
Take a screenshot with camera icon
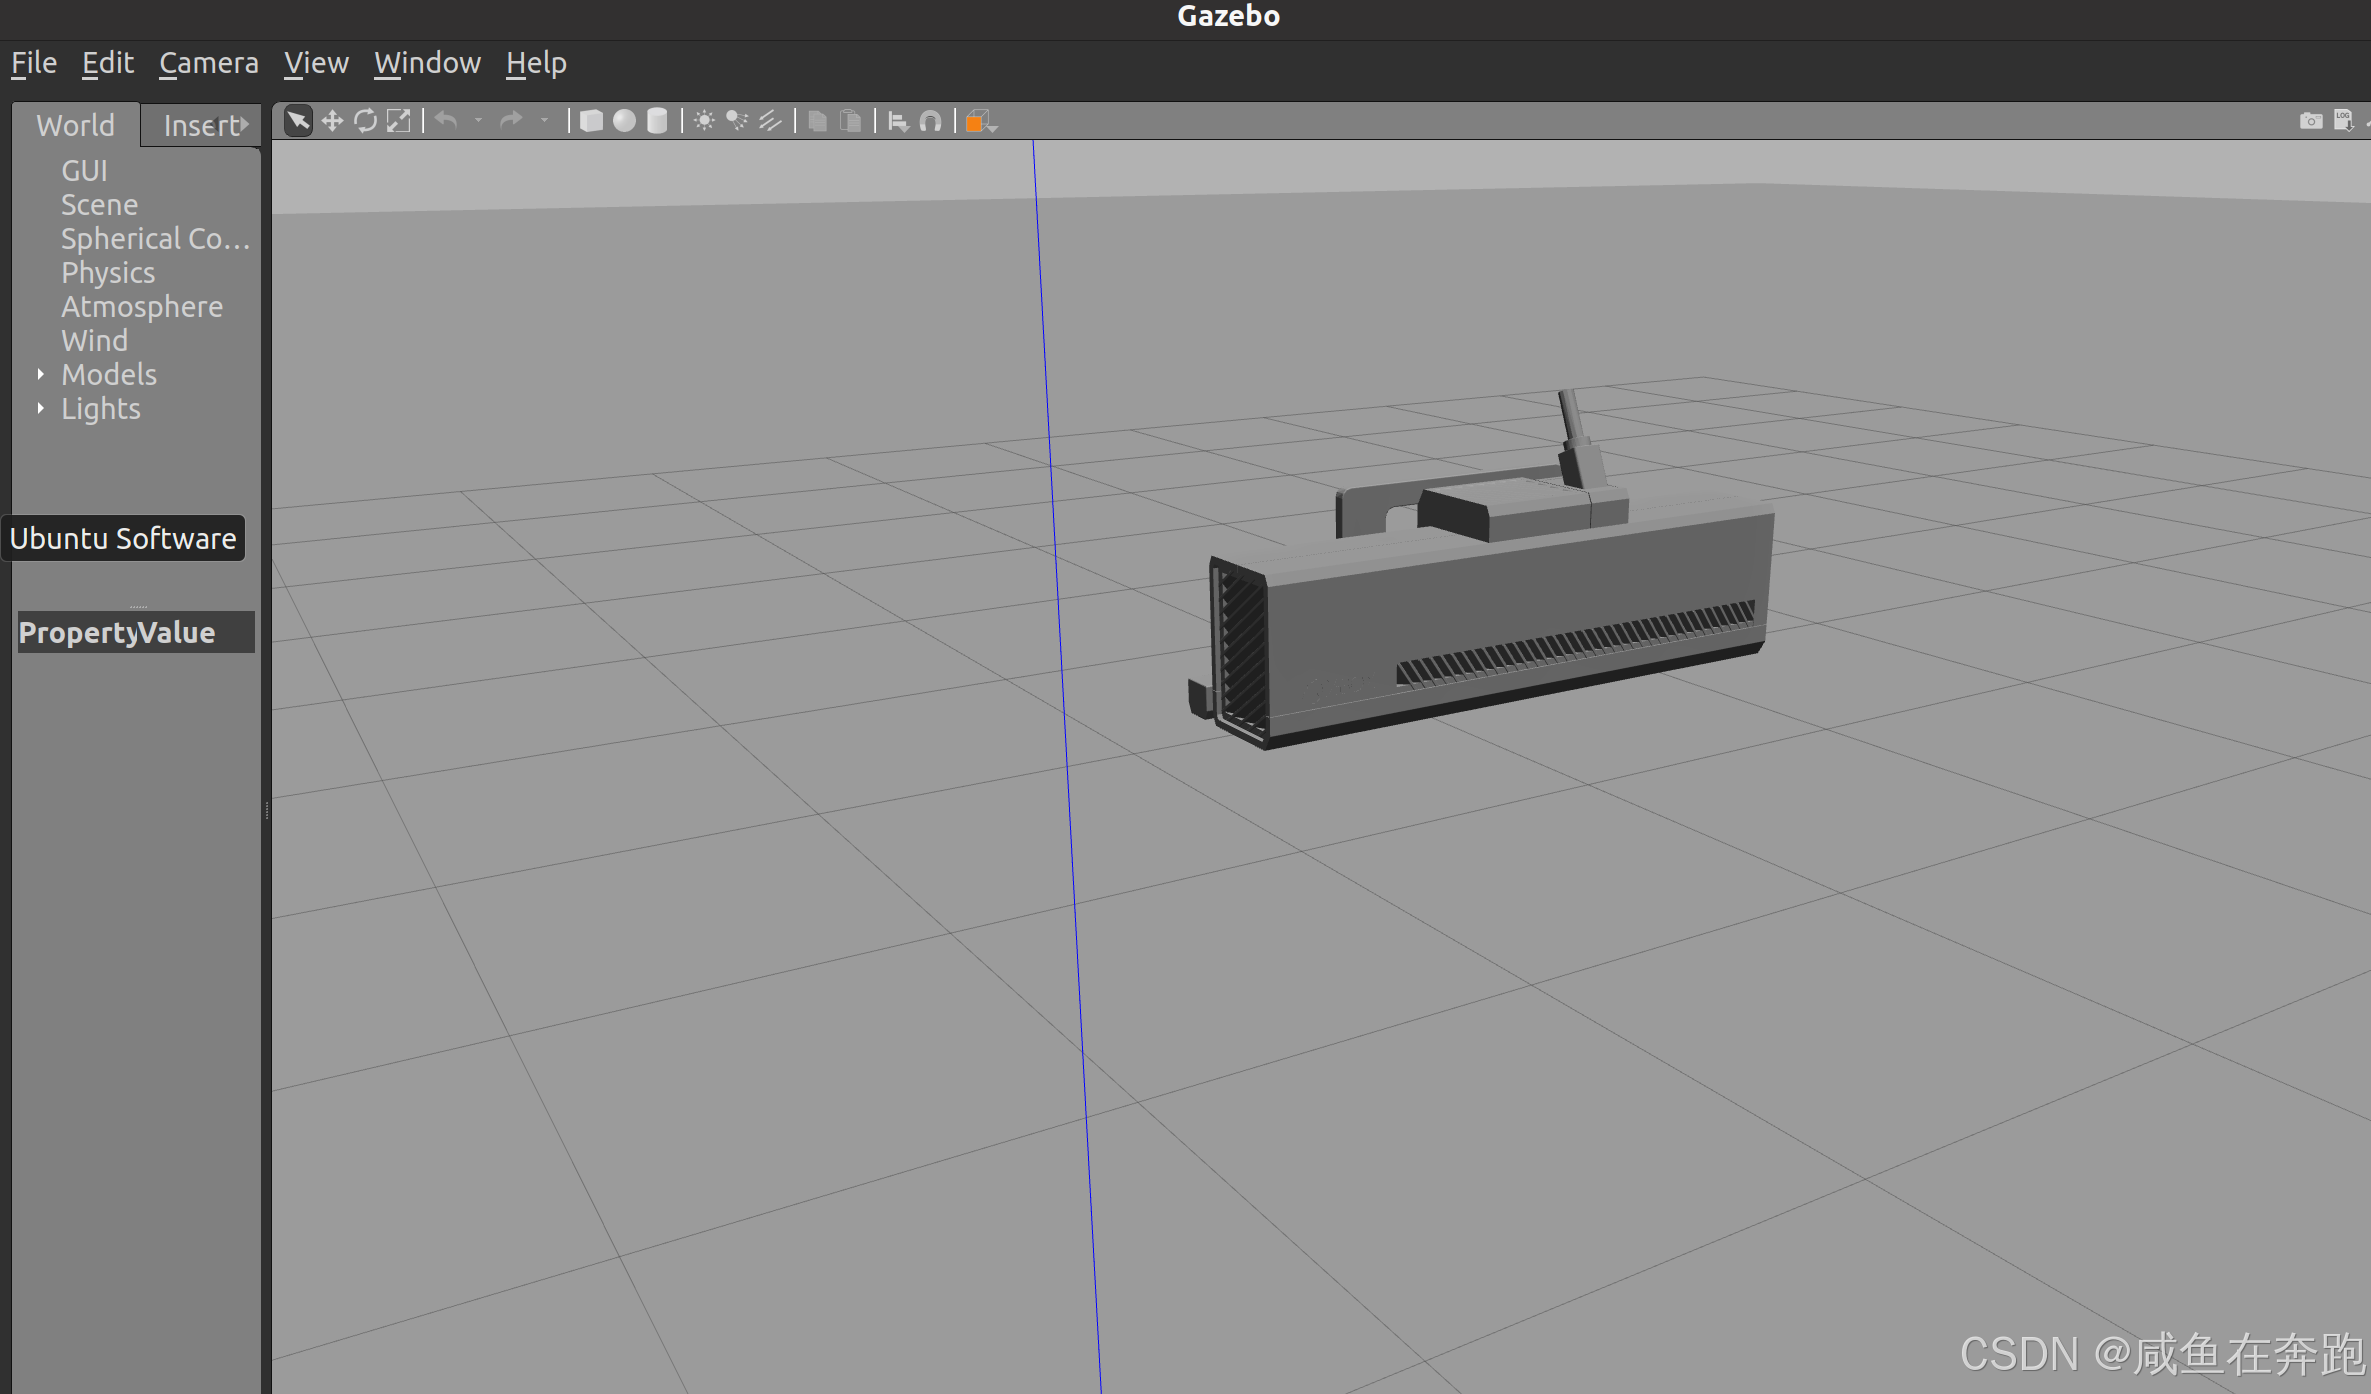point(2310,121)
